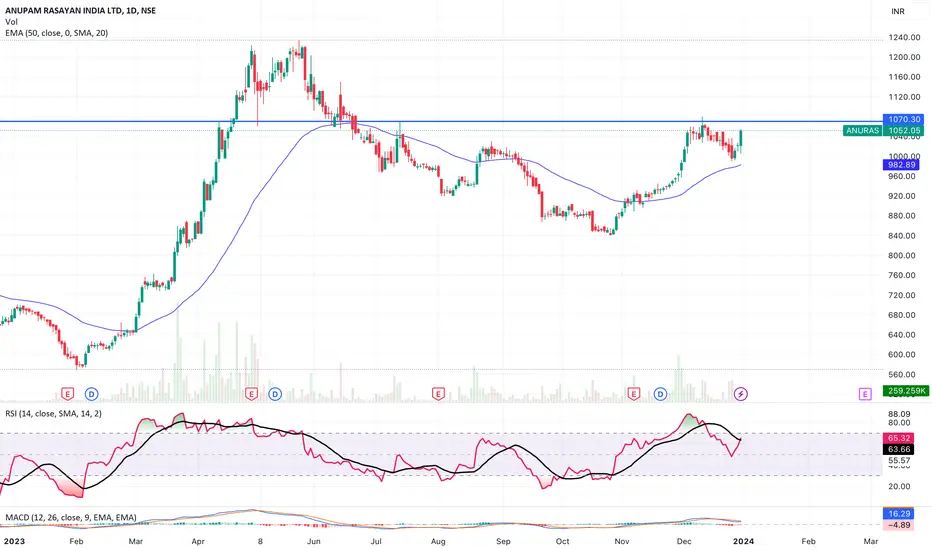Click the 2024 label on the time axis
Image resolution: width=932 pixels, height=550 pixels.
pos(744,541)
